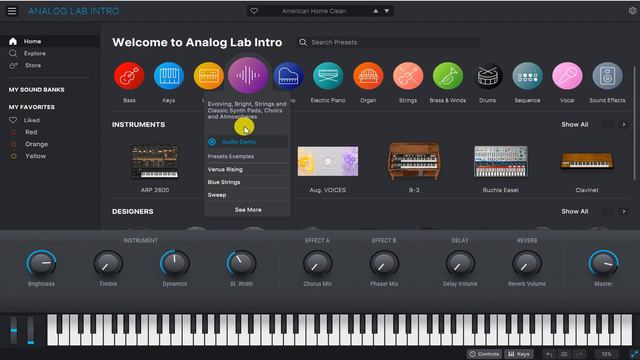Go back in designers carousel with left chevron
Image resolution: width=640 pixels, height=360 pixels.
click(607, 211)
